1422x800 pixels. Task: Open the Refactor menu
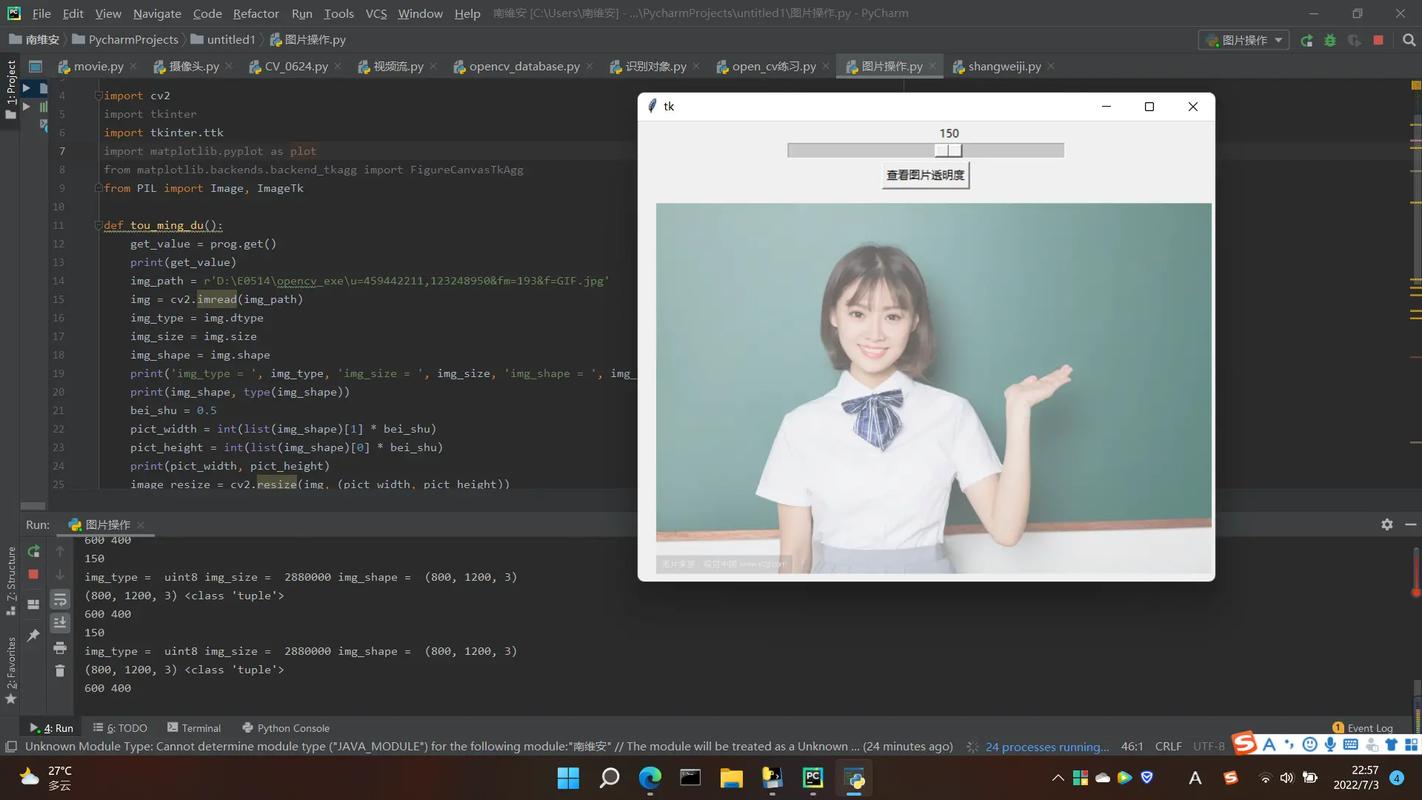[x=255, y=14]
